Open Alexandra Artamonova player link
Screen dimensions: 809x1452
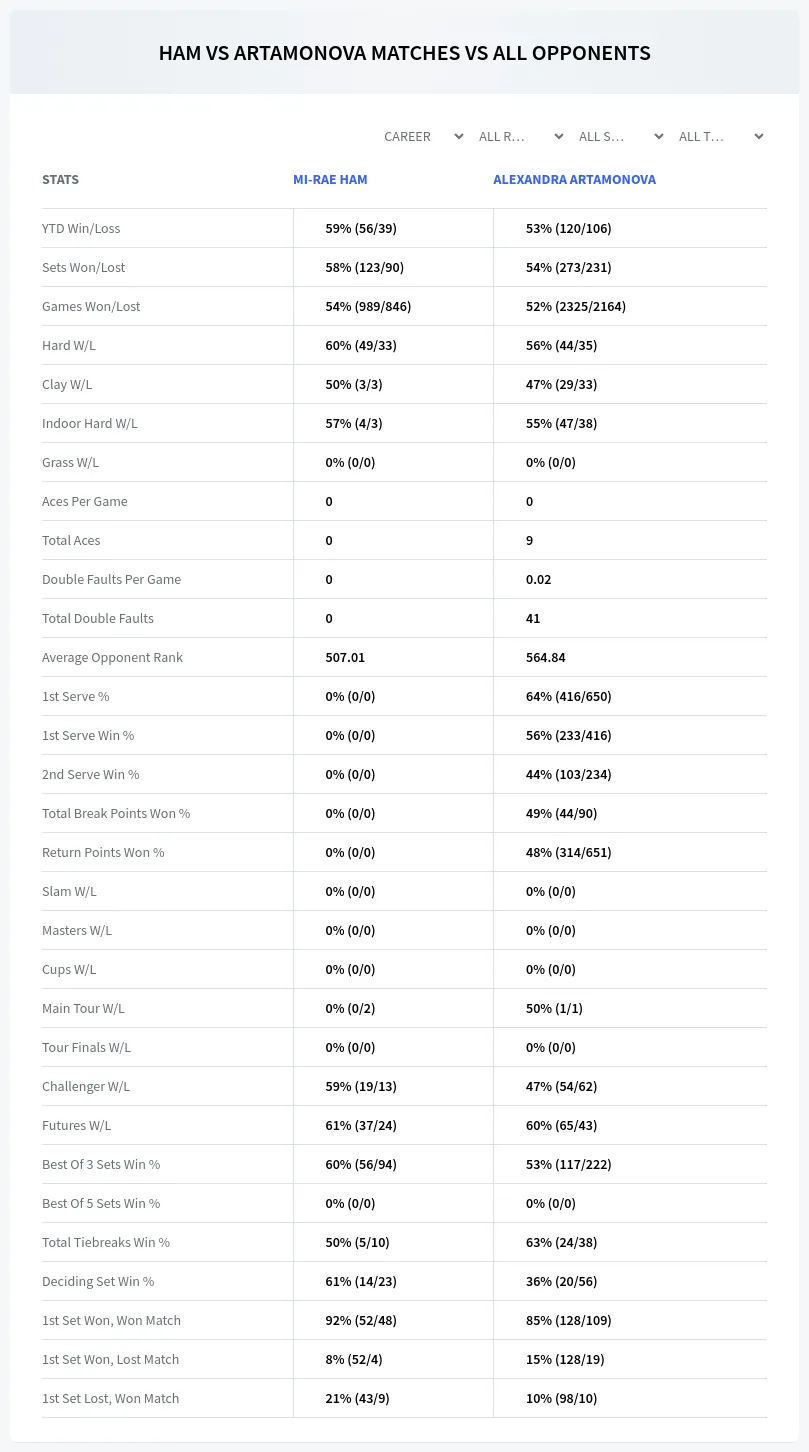[x=574, y=180]
